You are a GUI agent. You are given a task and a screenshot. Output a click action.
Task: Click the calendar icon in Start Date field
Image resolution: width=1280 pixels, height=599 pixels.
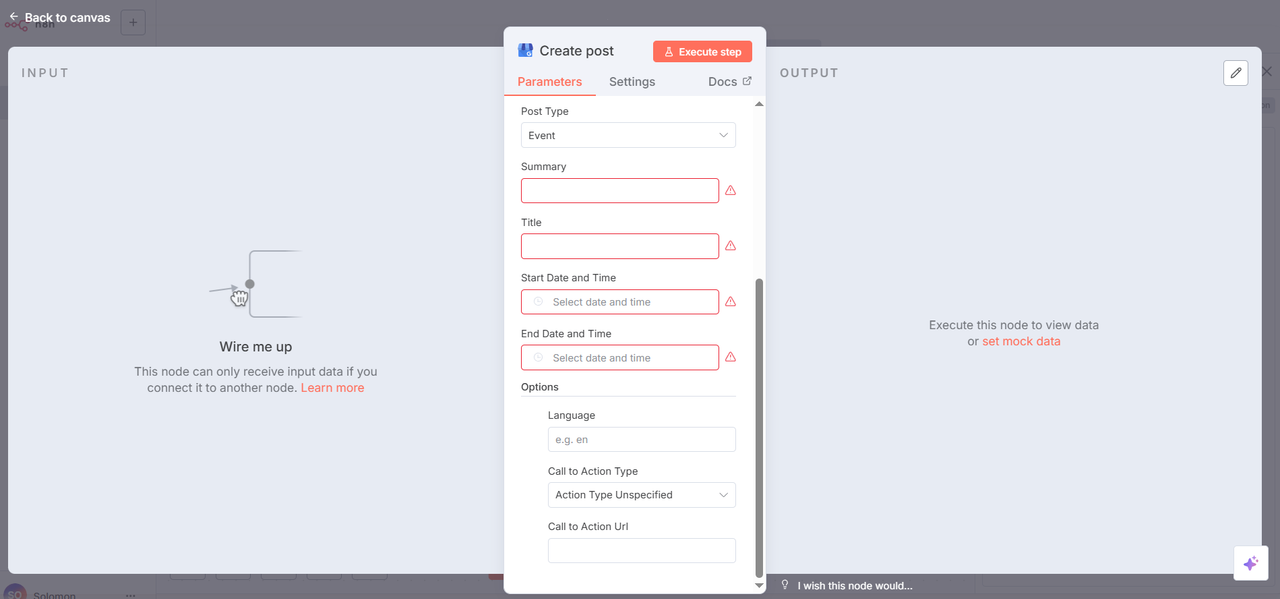tap(538, 302)
